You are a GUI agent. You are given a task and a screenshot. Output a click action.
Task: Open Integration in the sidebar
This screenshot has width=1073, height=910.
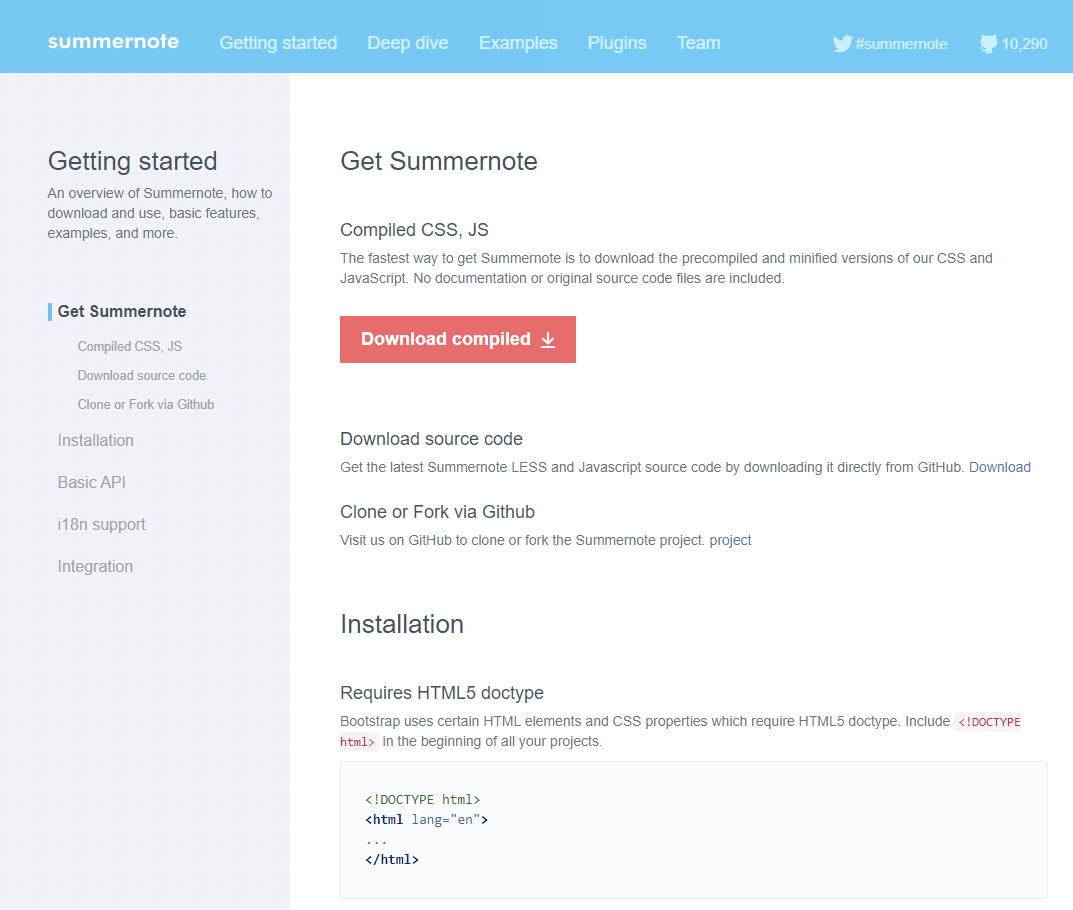pyautogui.click(x=95, y=567)
